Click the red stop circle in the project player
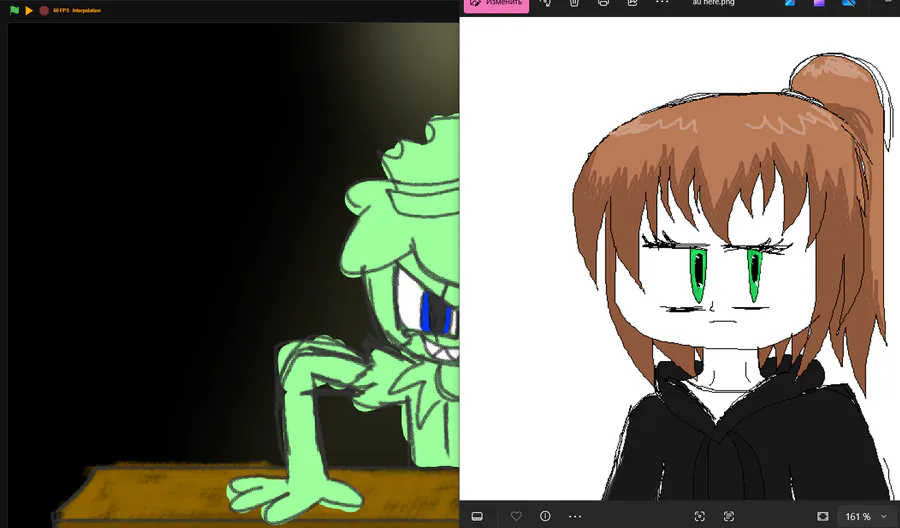Screen dimensions: 900x528 pos(44,10)
